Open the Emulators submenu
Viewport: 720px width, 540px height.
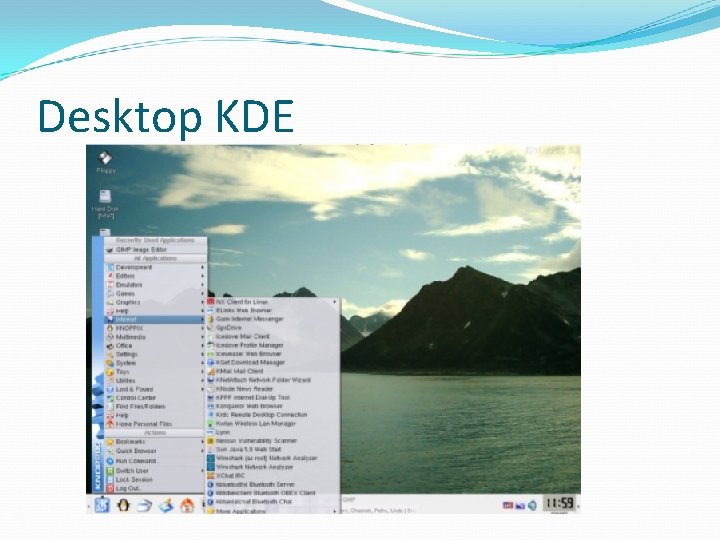(x=156, y=284)
